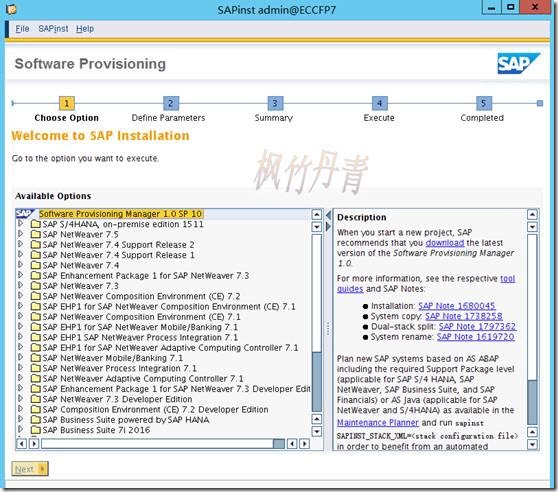Open SAP Note 1738258 system copy link
Screen dimensions: 558x492
[x=464, y=316]
